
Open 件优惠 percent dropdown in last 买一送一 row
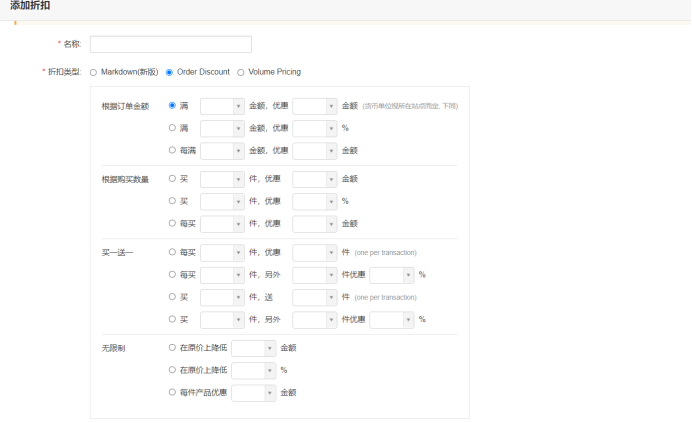[x=392, y=320]
